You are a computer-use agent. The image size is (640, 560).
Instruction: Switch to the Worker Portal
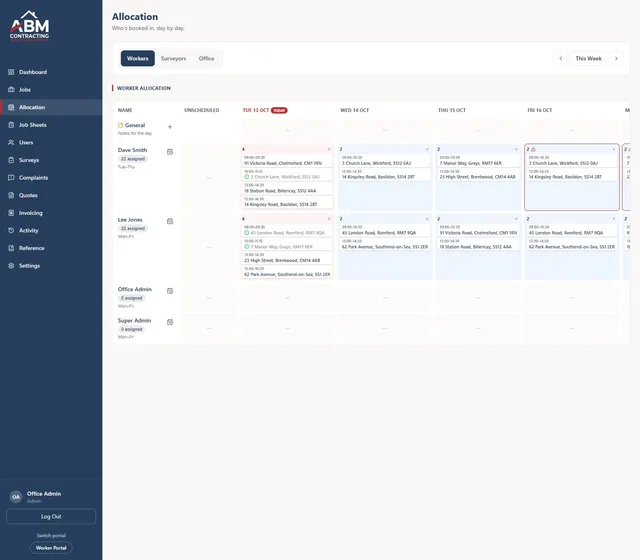pos(51,548)
